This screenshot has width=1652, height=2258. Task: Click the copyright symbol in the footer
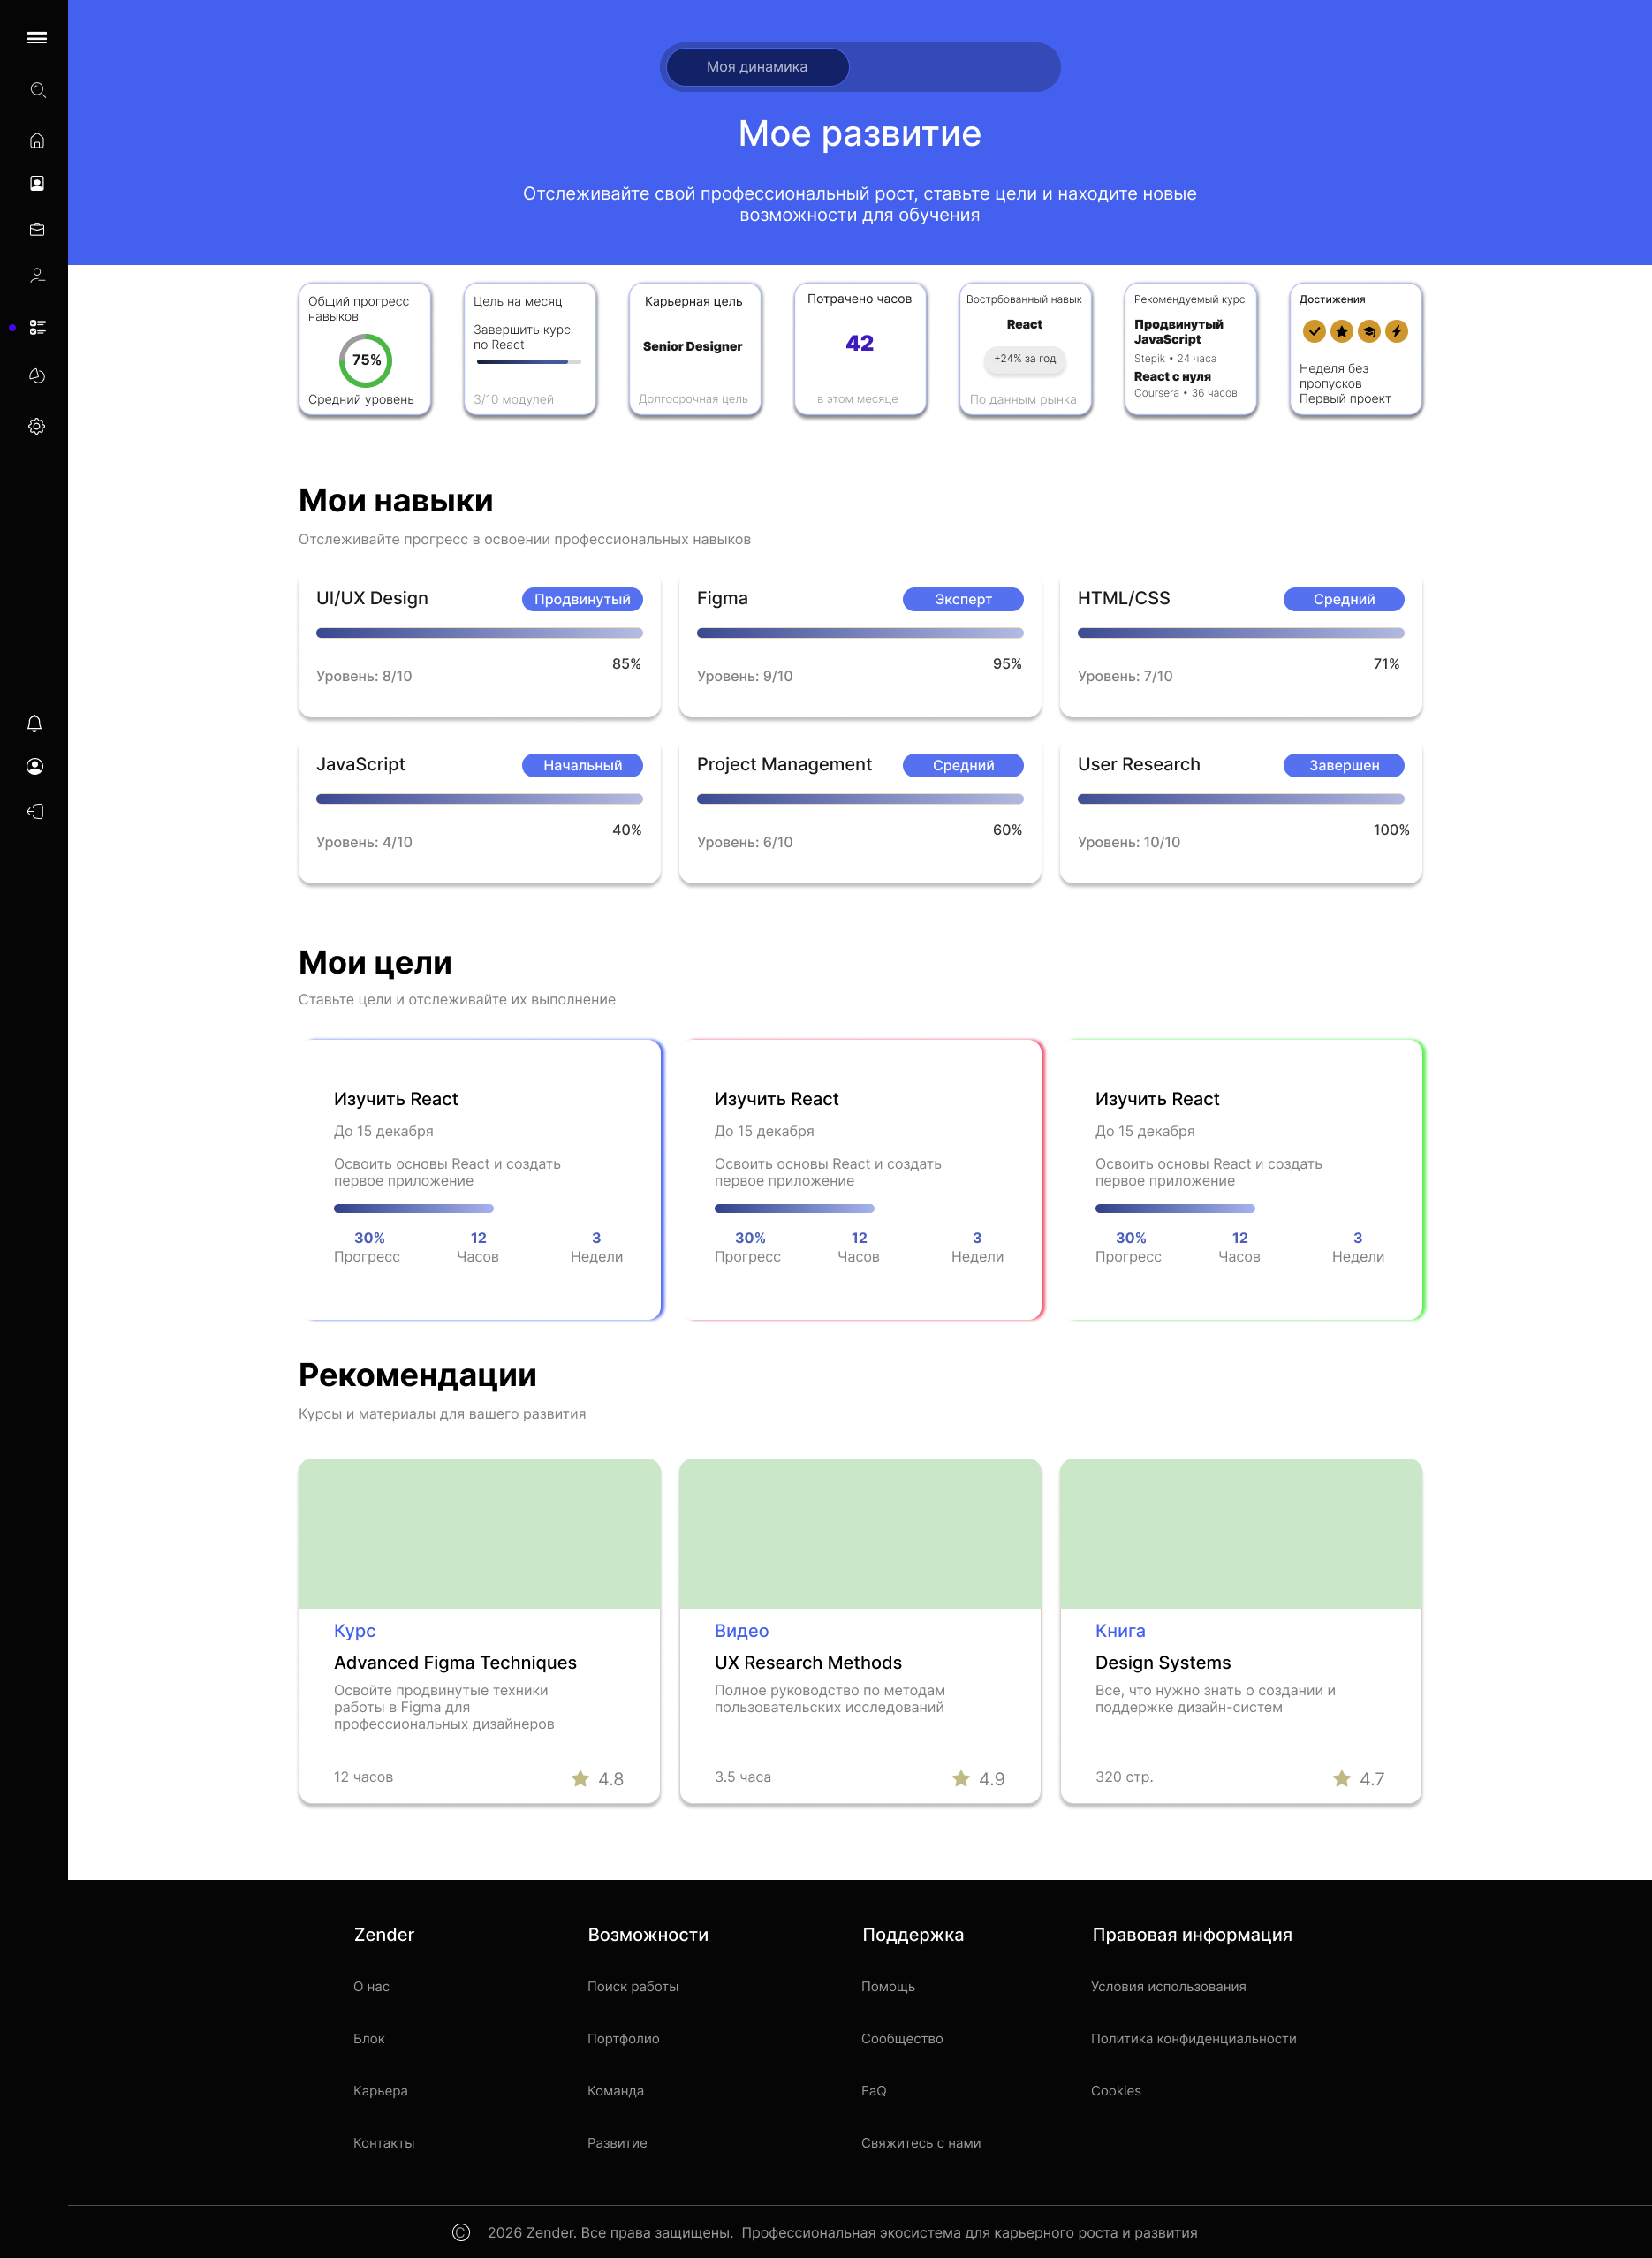tap(461, 2232)
